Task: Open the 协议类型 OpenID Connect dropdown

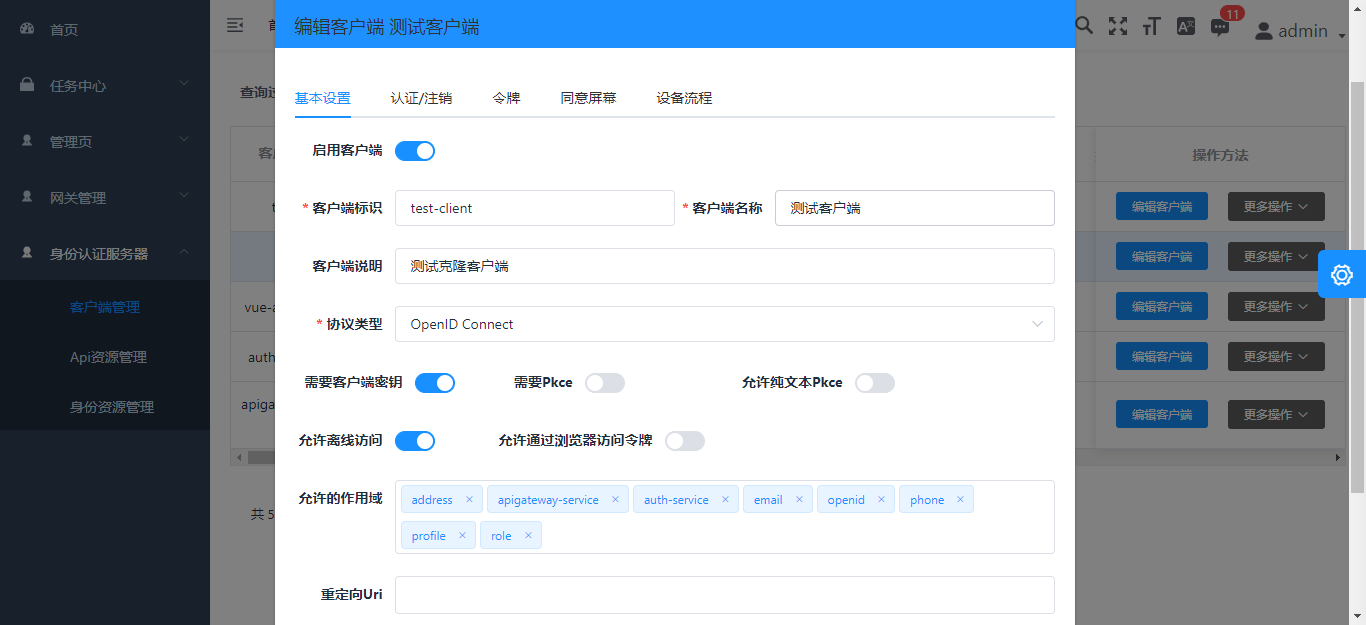Action: [x=724, y=324]
